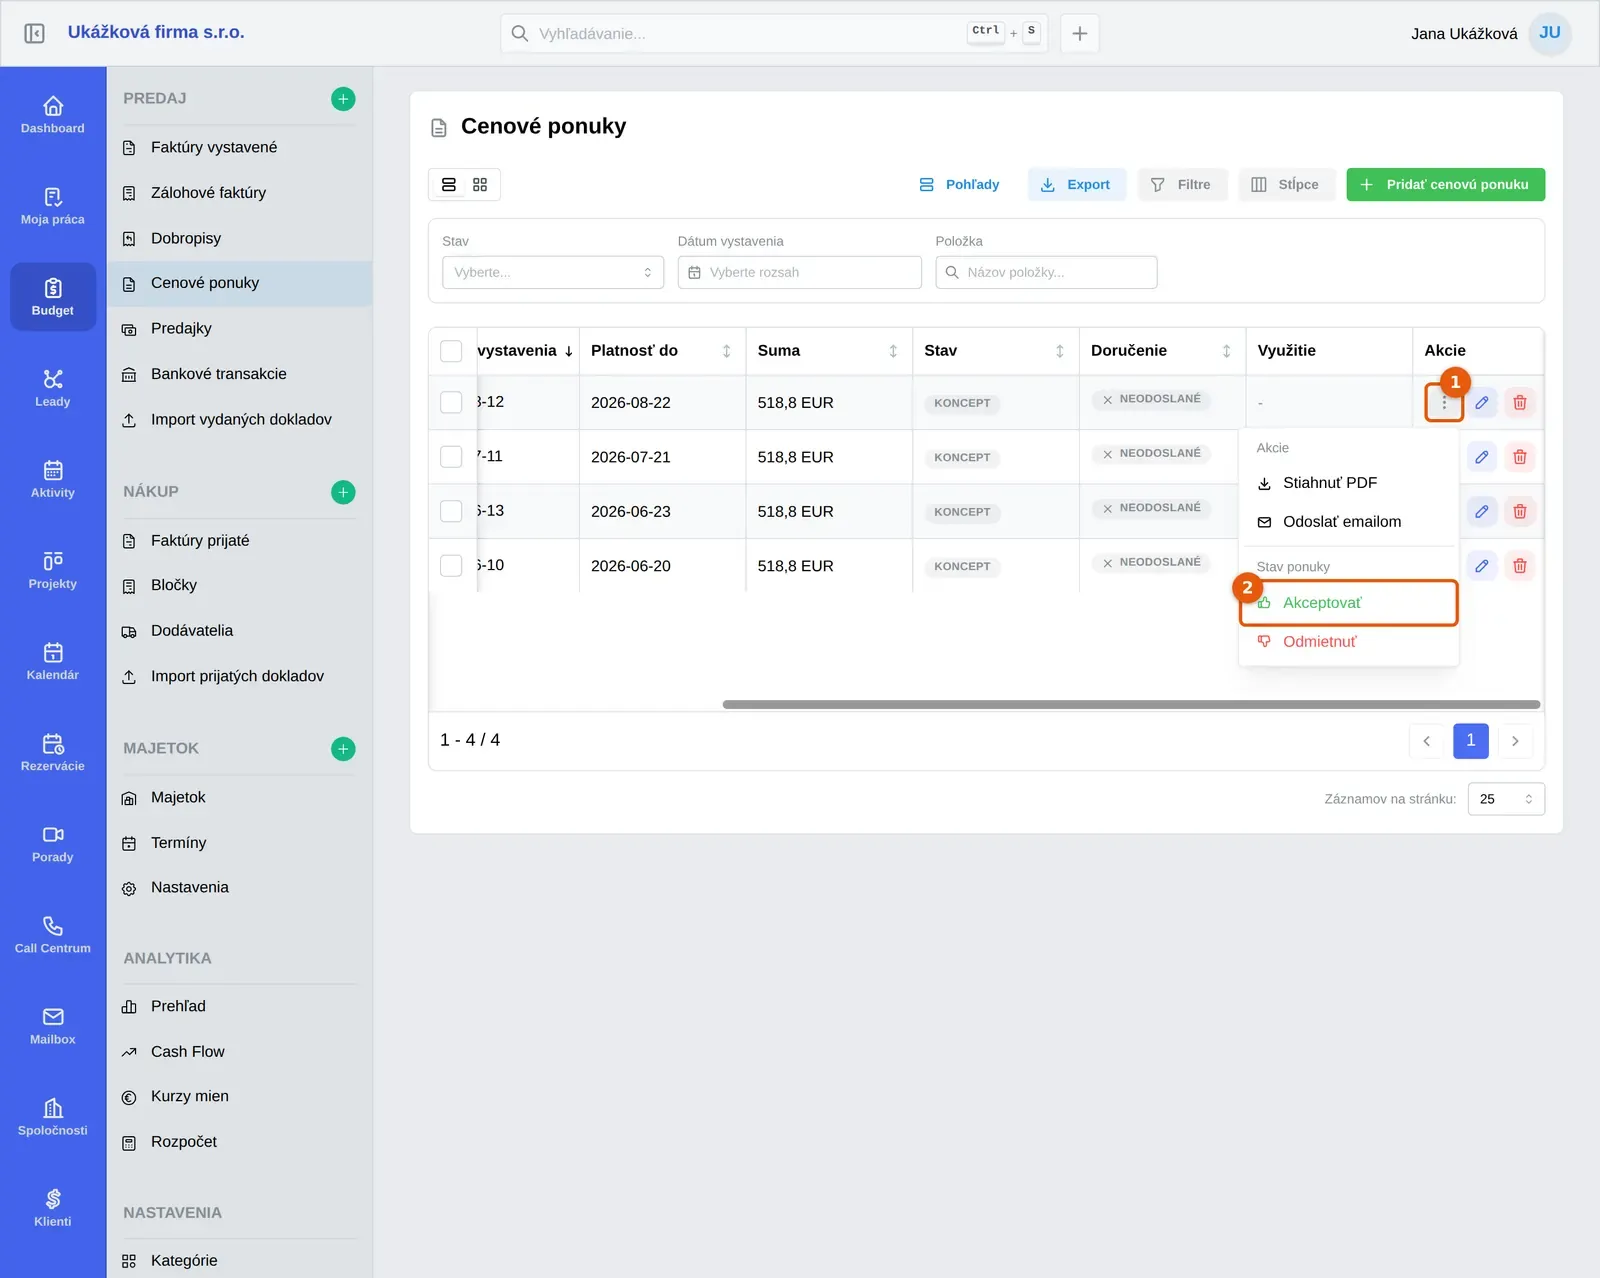Image resolution: width=1600 pixels, height=1278 pixels.
Task: Open Mailbox module
Action: [x=53, y=1025]
